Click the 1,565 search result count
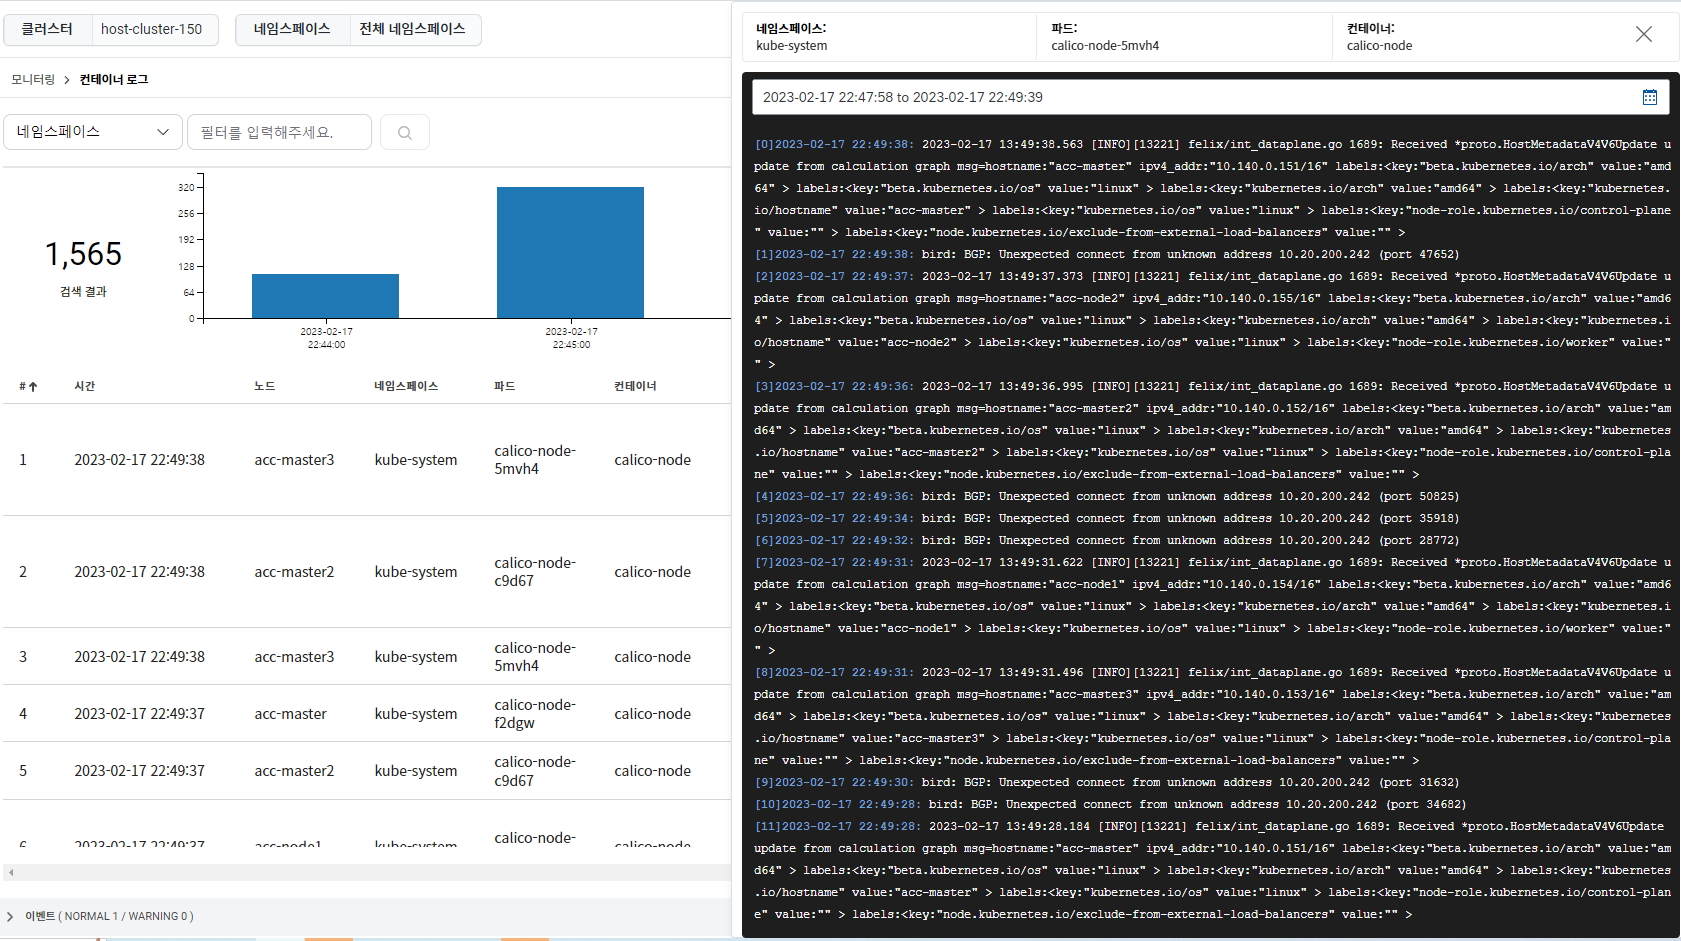The image size is (1681, 941). coord(83,254)
